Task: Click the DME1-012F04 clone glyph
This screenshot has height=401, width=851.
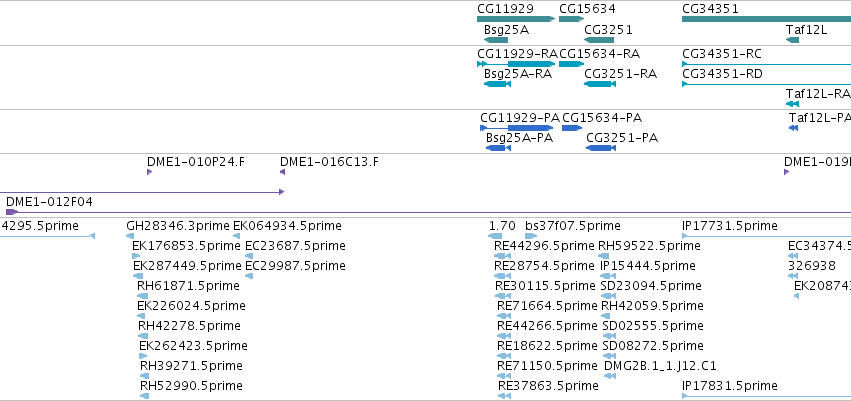Action: 428,212
